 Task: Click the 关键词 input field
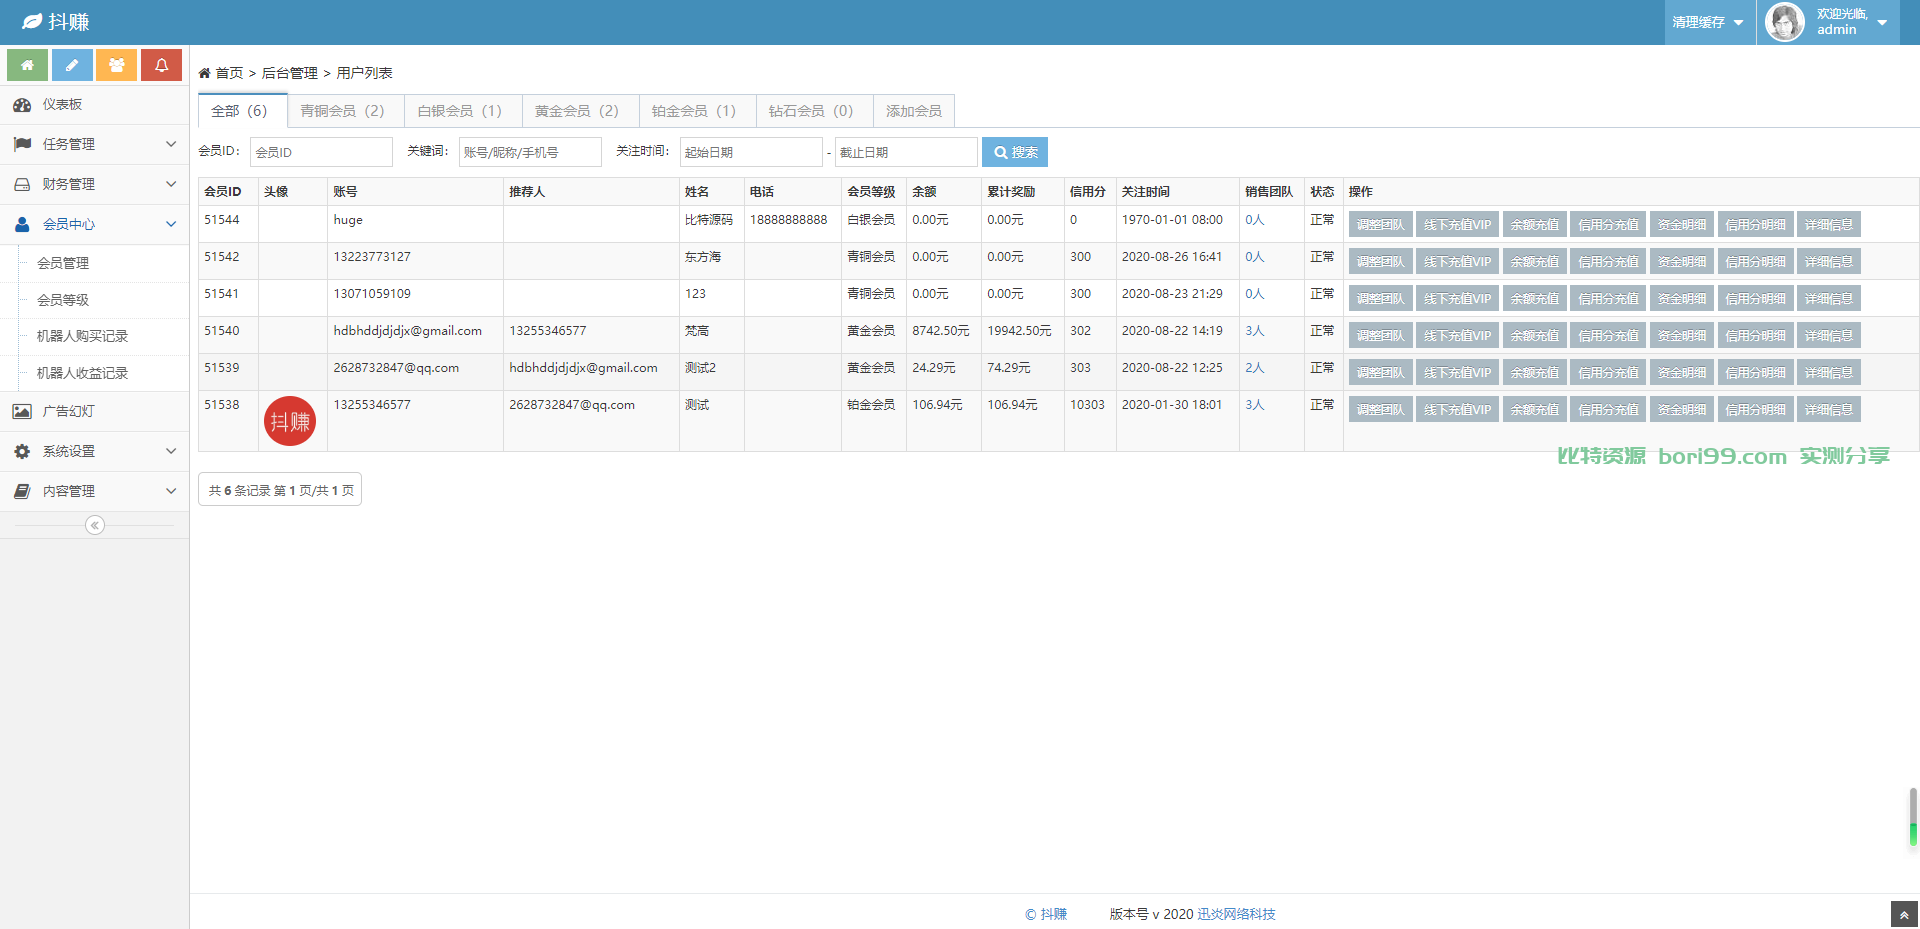(530, 152)
